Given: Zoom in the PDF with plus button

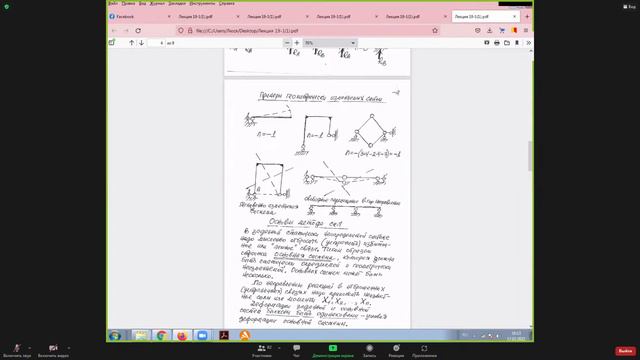Looking at the screenshot, I should tap(297, 42).
